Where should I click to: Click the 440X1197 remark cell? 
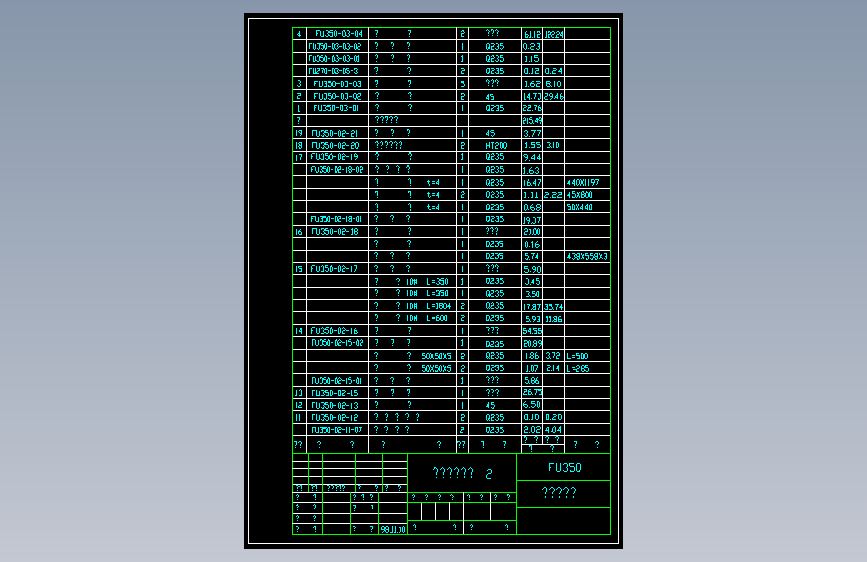(583, 183)
